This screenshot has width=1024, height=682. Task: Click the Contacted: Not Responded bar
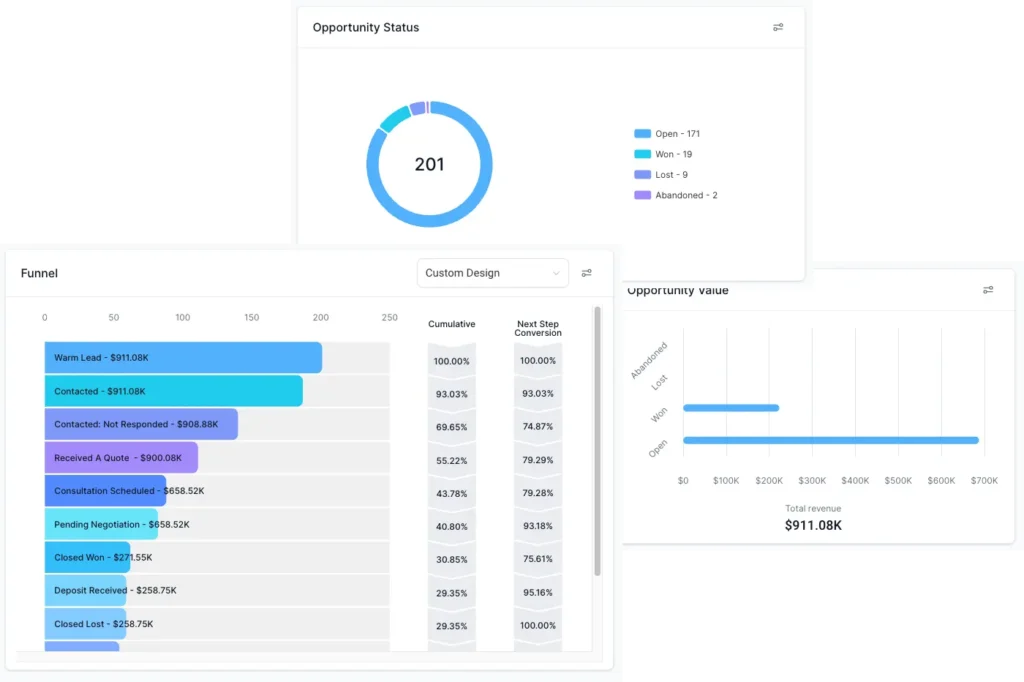coord(141,424)
